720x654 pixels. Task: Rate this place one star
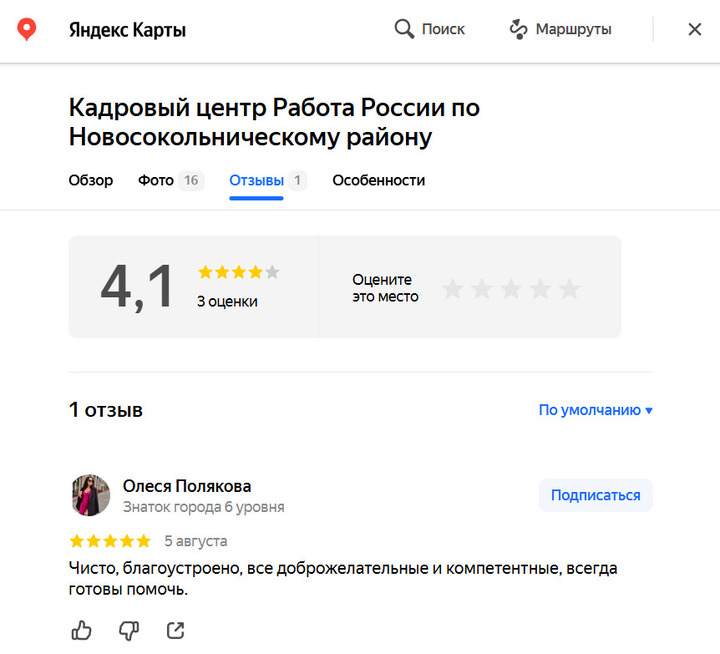[x=453, y=289]
